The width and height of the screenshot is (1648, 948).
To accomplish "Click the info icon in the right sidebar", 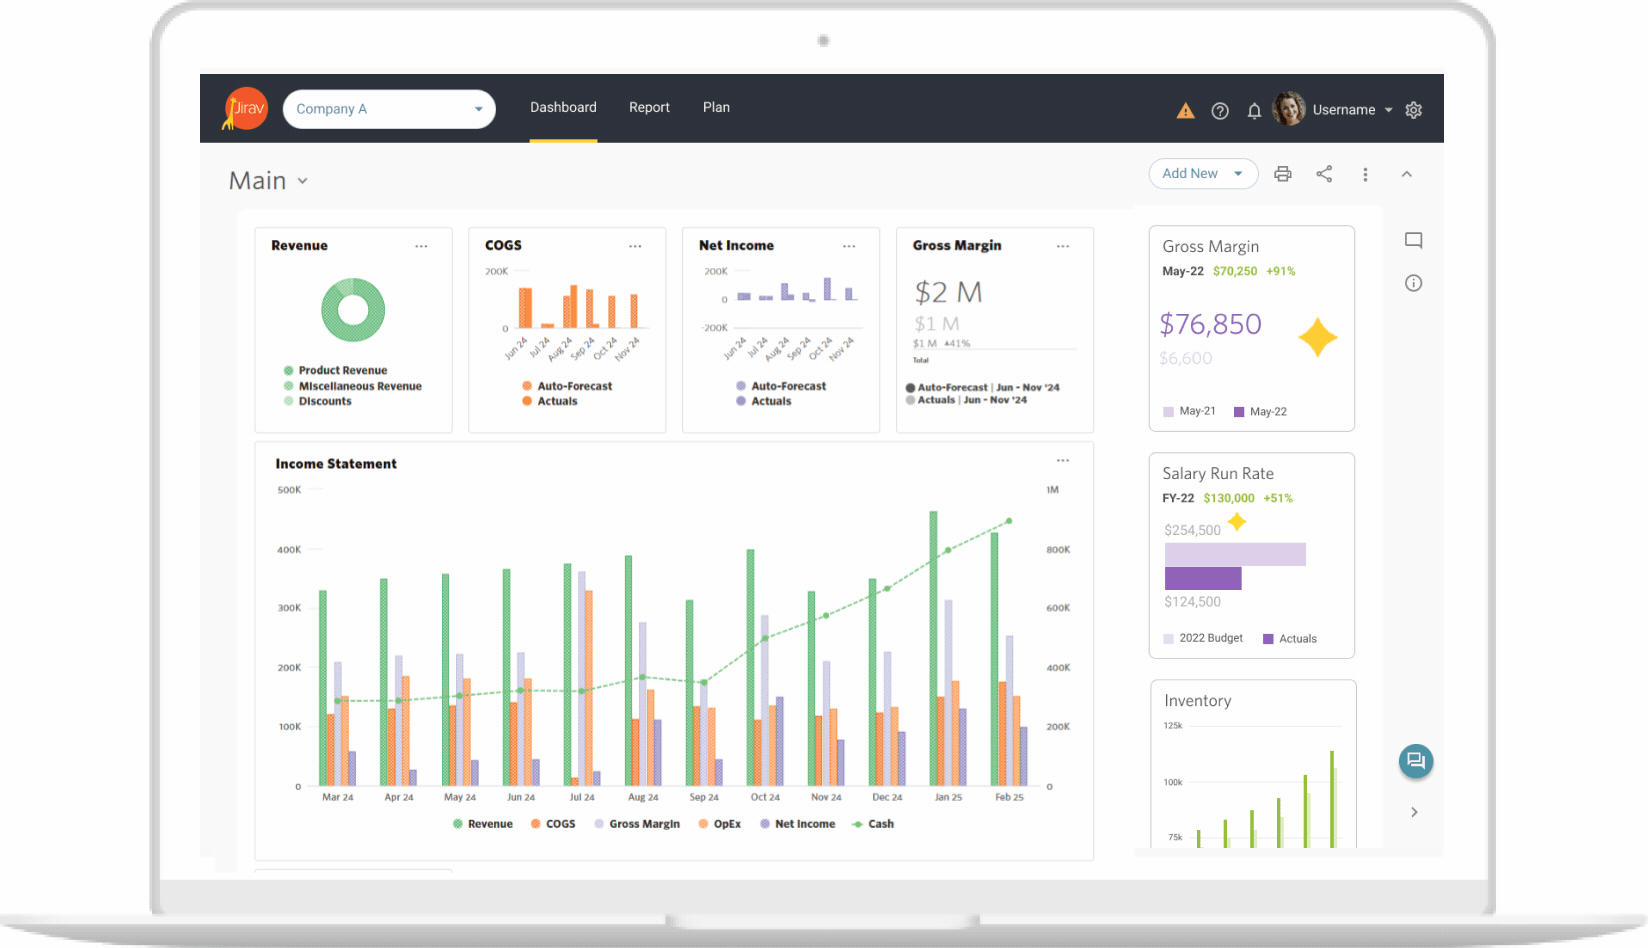I will (1413, 283).
